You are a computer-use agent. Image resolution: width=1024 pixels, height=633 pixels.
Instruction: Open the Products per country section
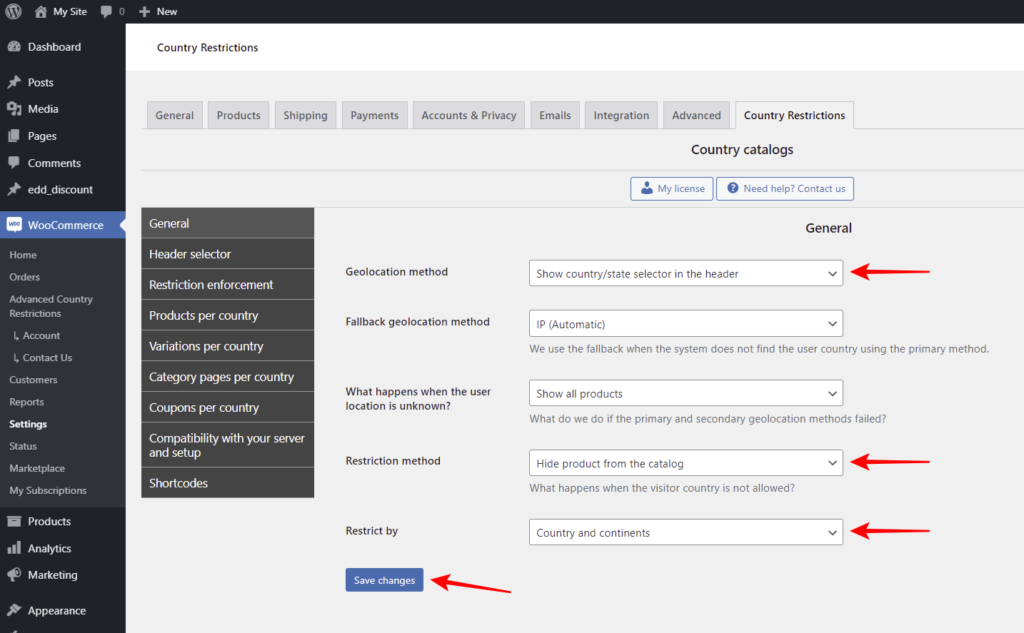[x=227, y=315]
